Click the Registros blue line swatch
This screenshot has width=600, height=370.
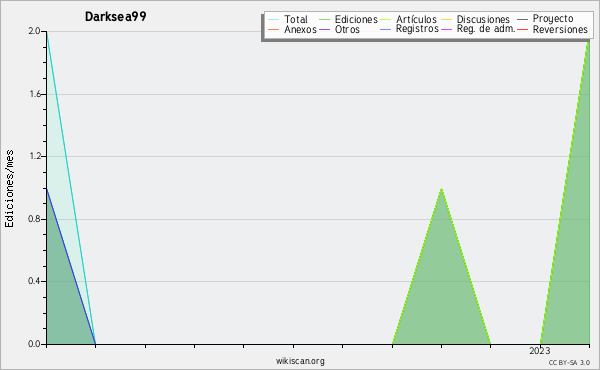pos(386,29)
